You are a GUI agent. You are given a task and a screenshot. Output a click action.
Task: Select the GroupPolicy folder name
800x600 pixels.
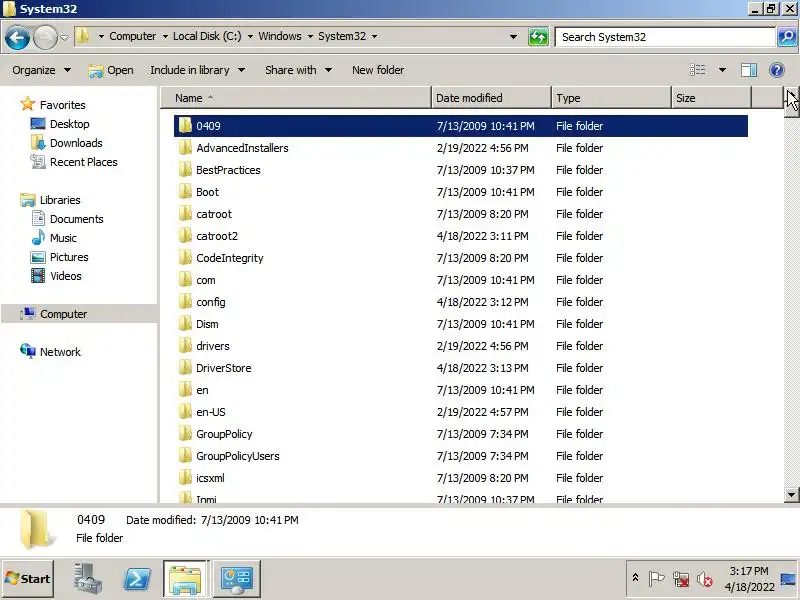(x=224, y=434)
